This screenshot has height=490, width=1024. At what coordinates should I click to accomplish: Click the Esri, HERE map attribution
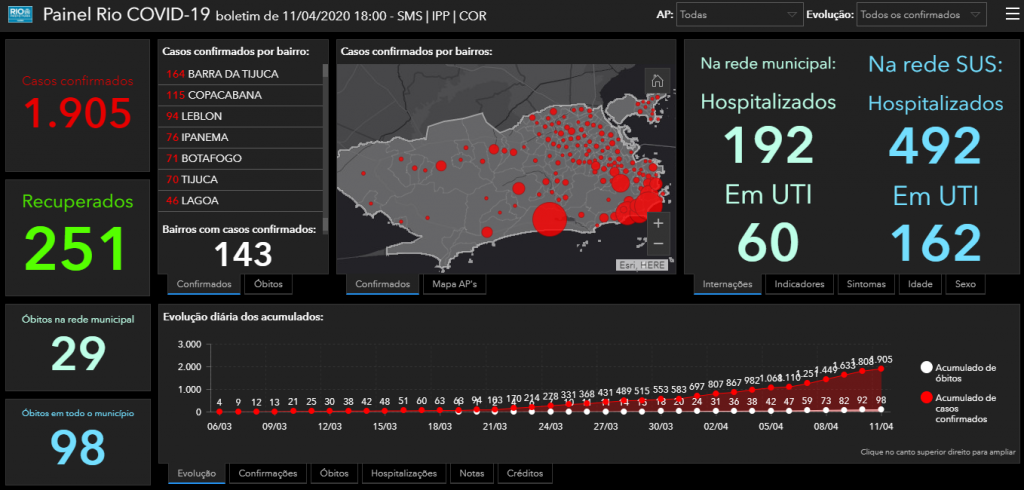pos(641,265)
